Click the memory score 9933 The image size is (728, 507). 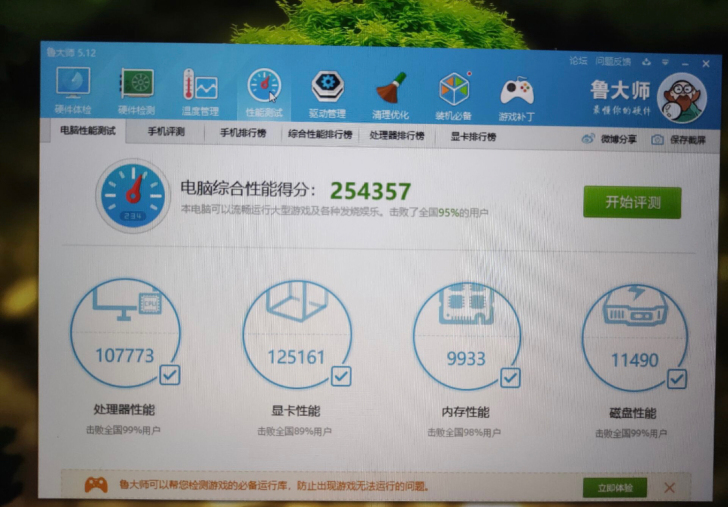(x=466, y=358)
